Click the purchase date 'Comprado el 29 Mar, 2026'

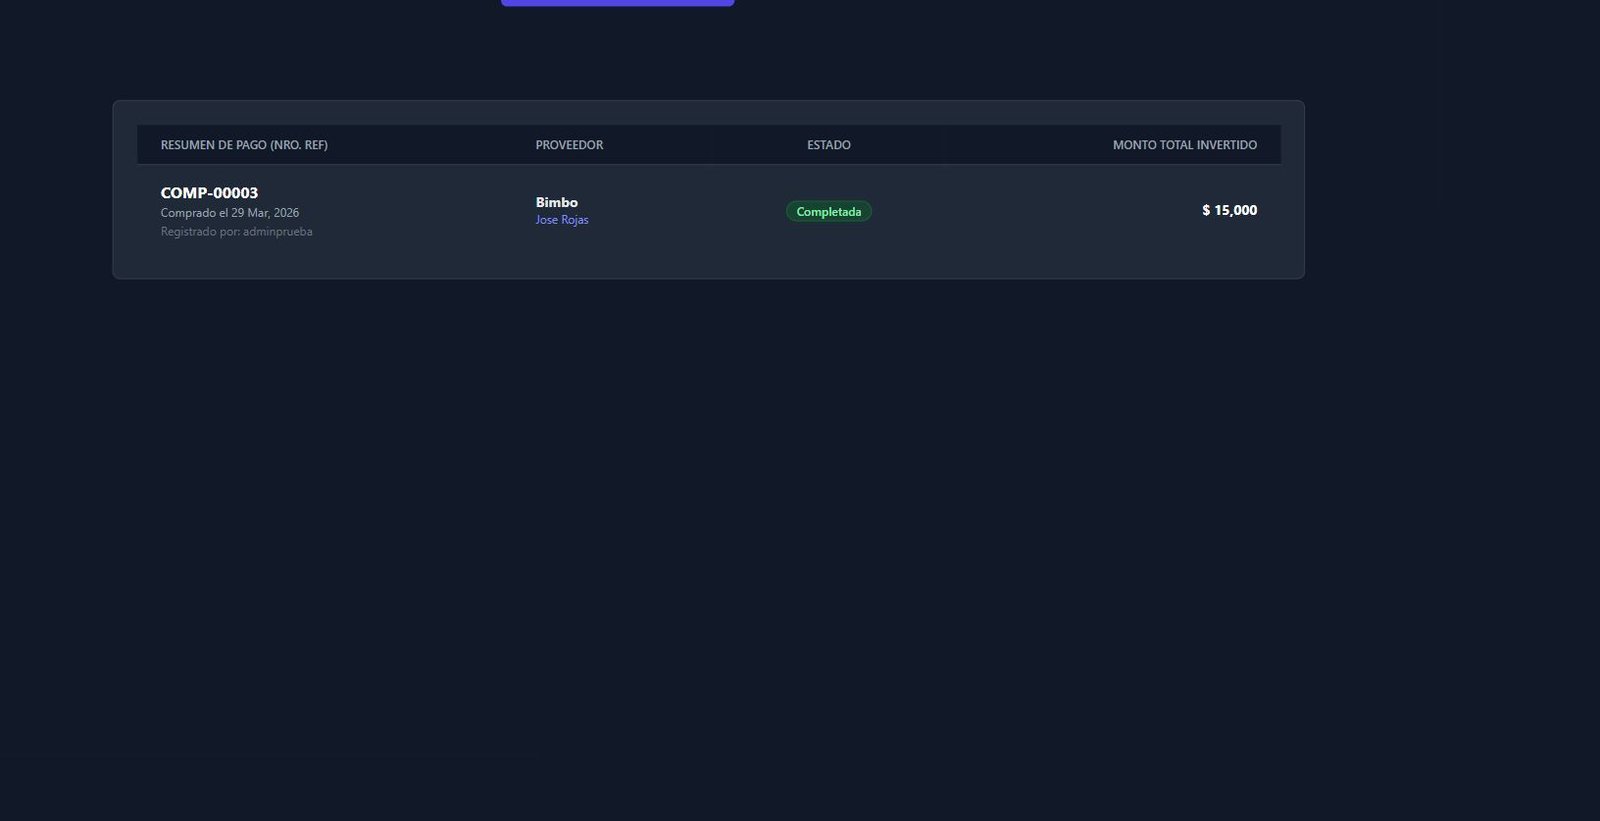(x=230, y=213)
